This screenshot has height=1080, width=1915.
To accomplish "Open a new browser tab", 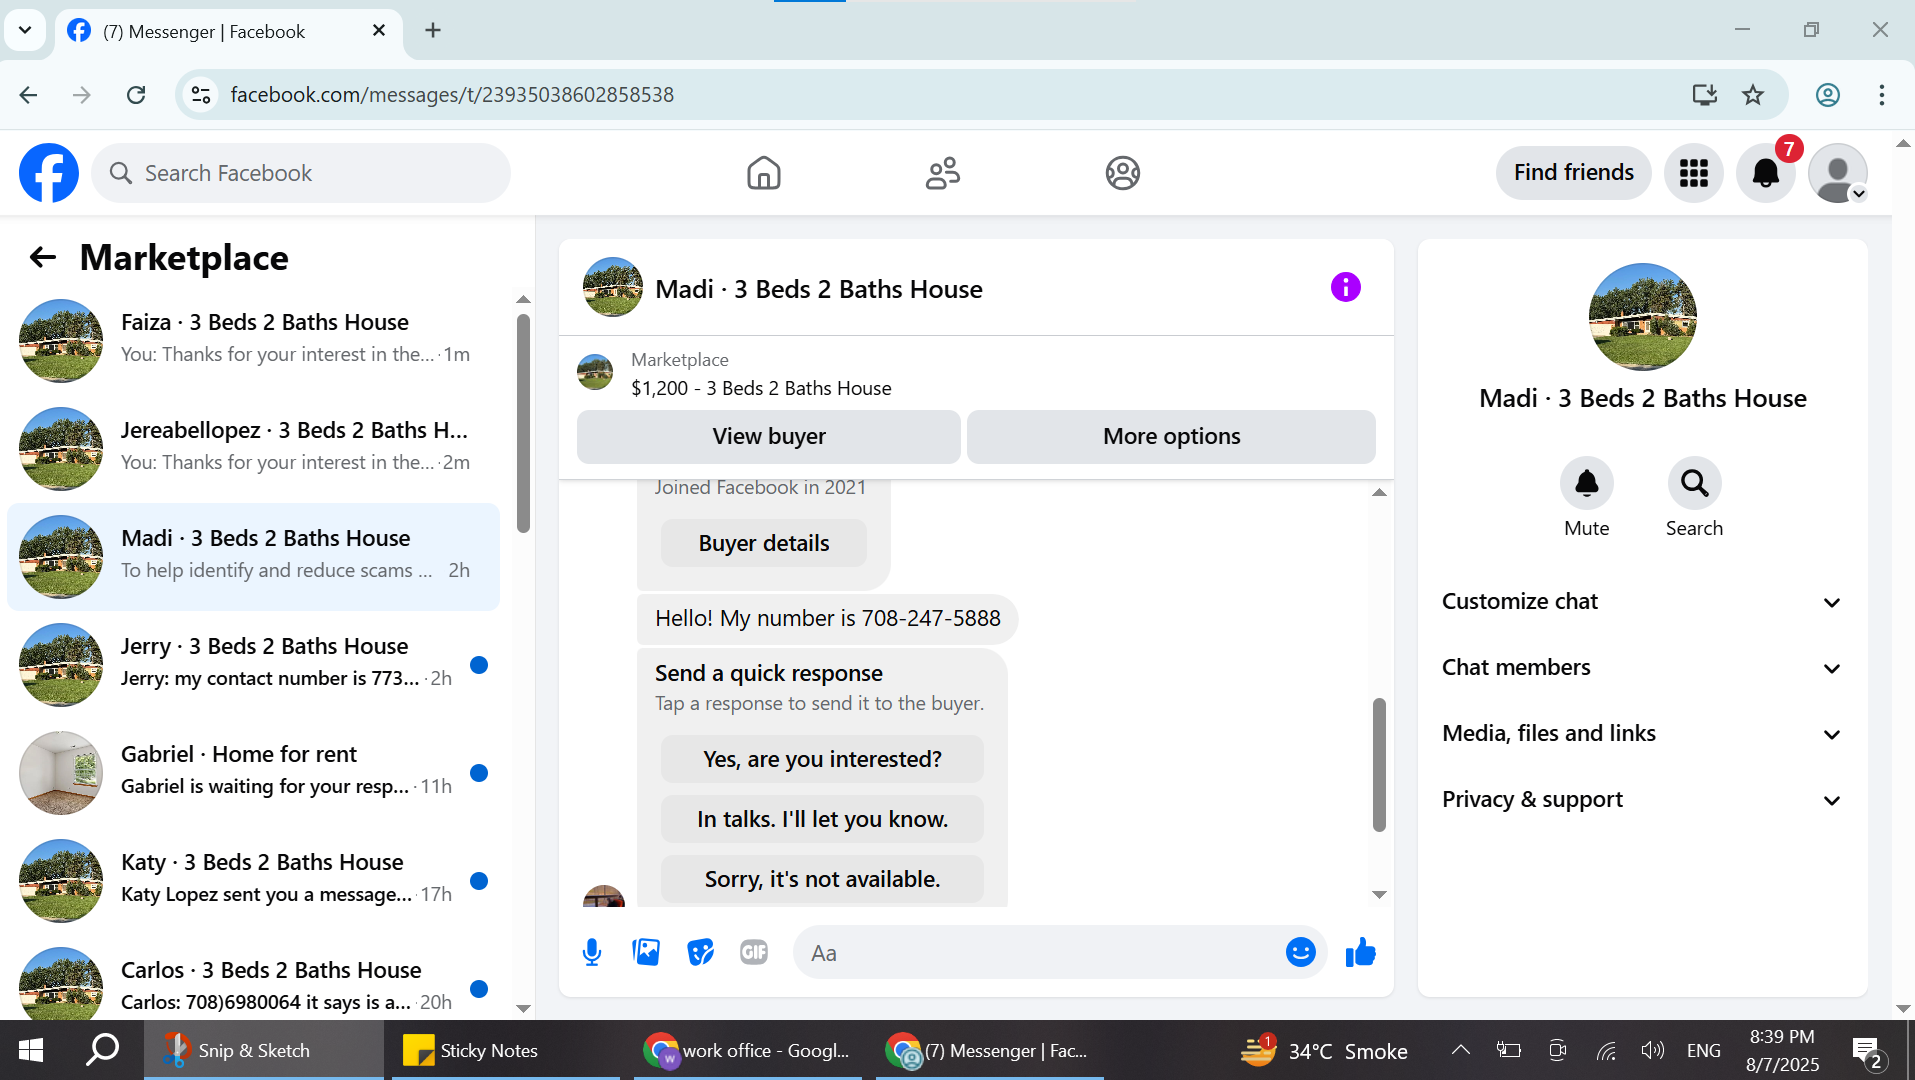I will pyautogui.click(x=433, y=30).
